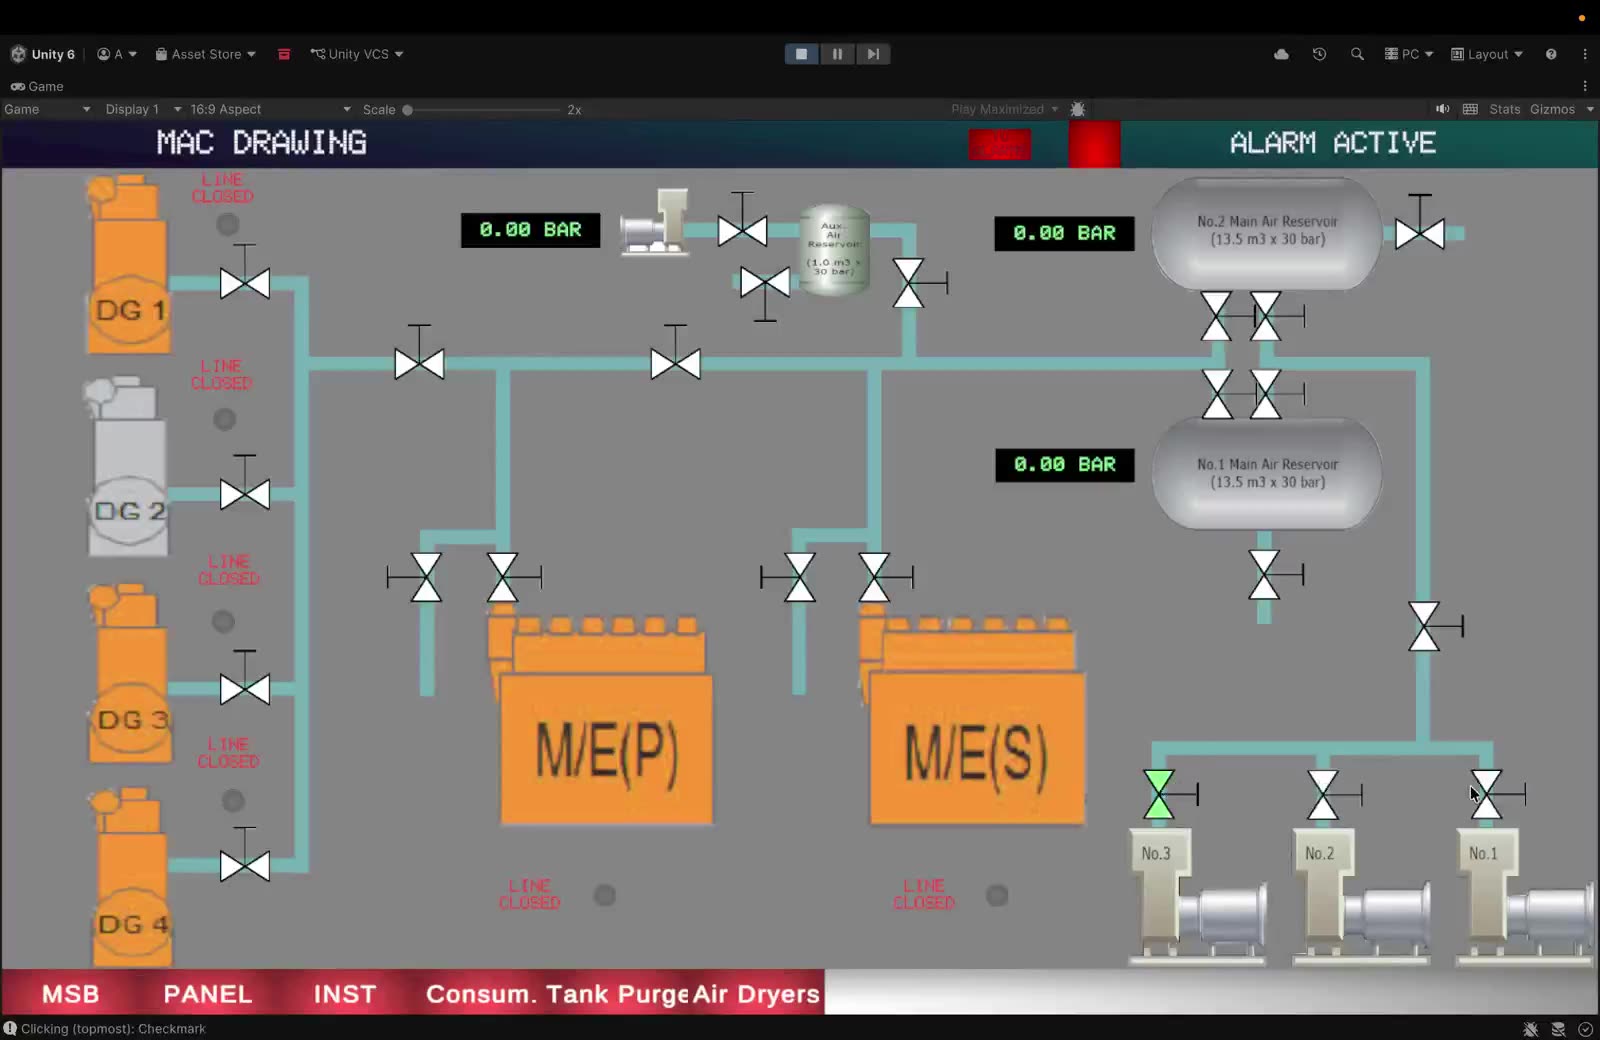Open the 16:9 Aspect dropdown
Screen dimensions: 1600x1040
(270, 109)
